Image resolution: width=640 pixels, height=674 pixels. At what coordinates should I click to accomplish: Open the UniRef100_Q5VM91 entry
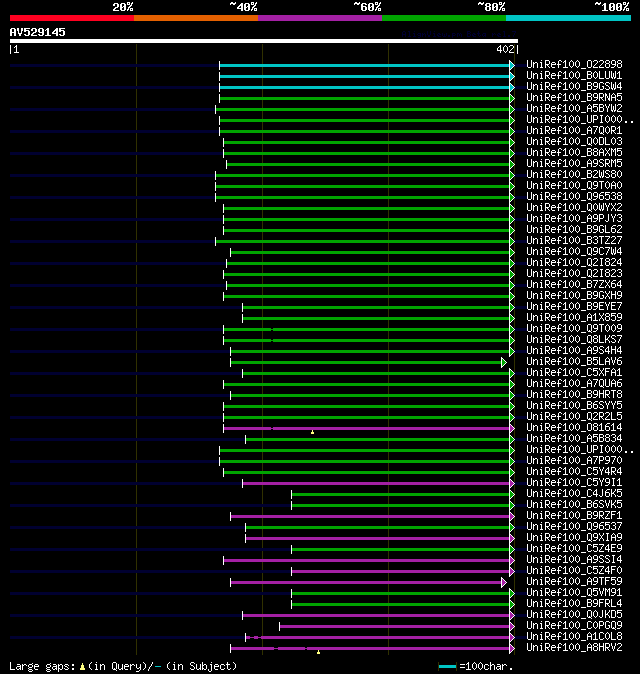click(574, 593)
